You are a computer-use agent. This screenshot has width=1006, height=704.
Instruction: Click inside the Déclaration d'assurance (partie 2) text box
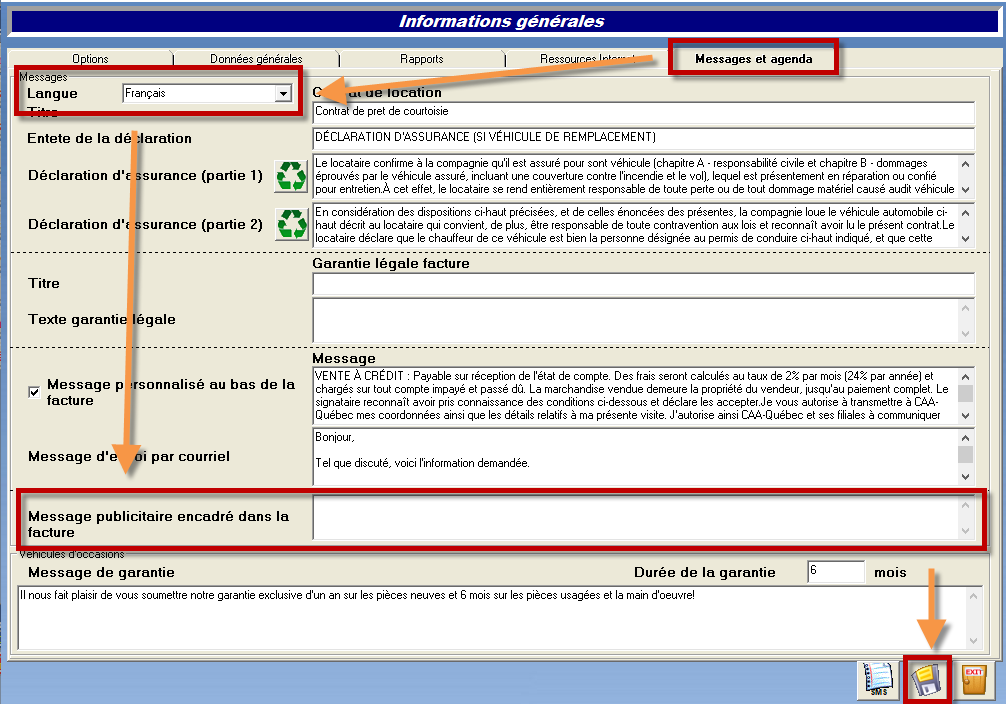coord(635,225)
